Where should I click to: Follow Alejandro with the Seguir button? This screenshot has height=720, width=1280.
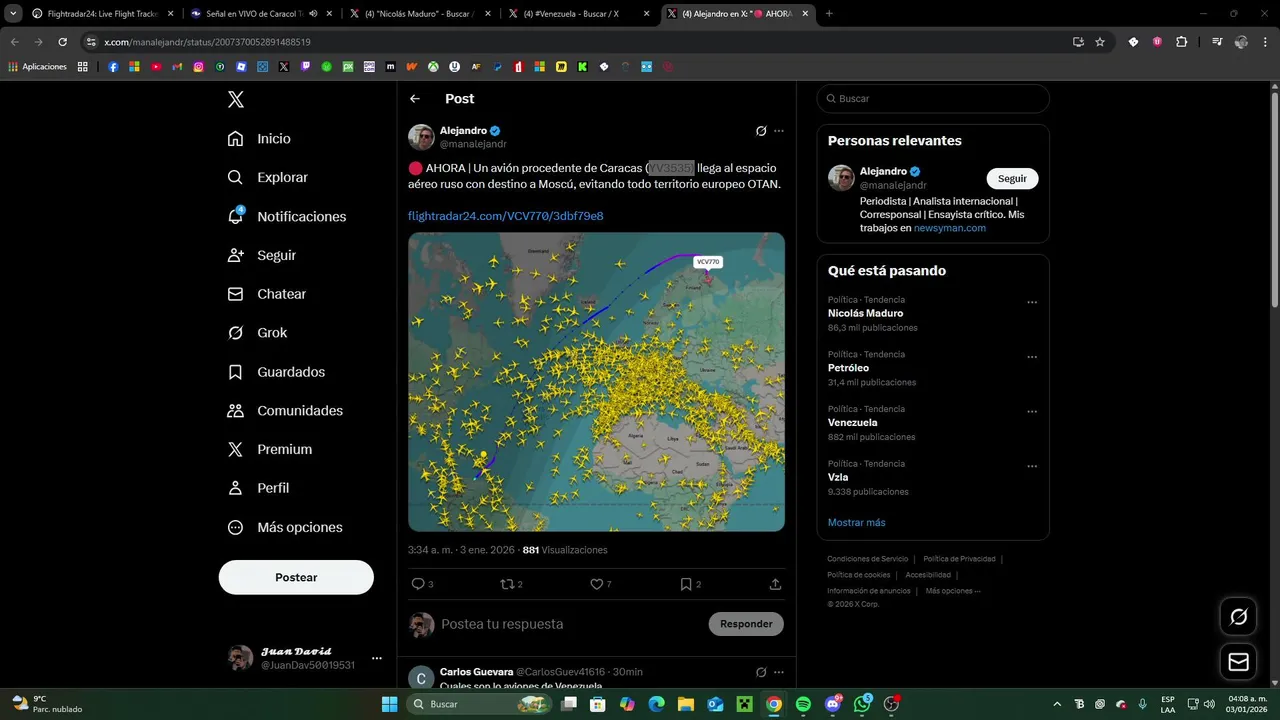[x=1012, y=178]
